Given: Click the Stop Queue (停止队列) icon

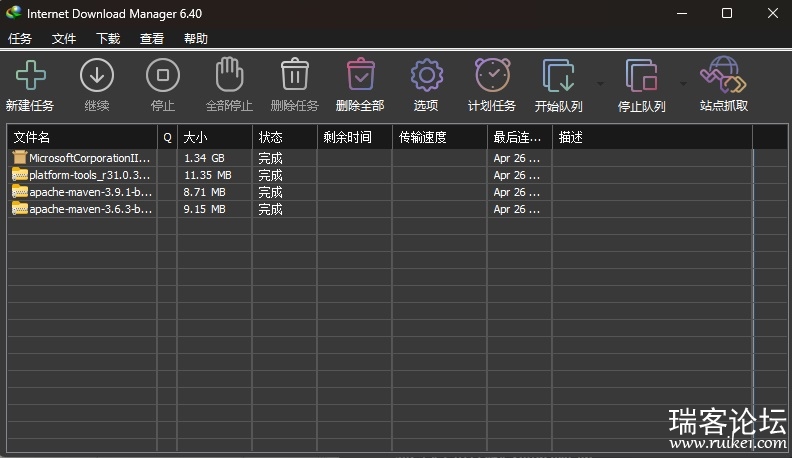Looking at the screenshot, I should 641,75.
